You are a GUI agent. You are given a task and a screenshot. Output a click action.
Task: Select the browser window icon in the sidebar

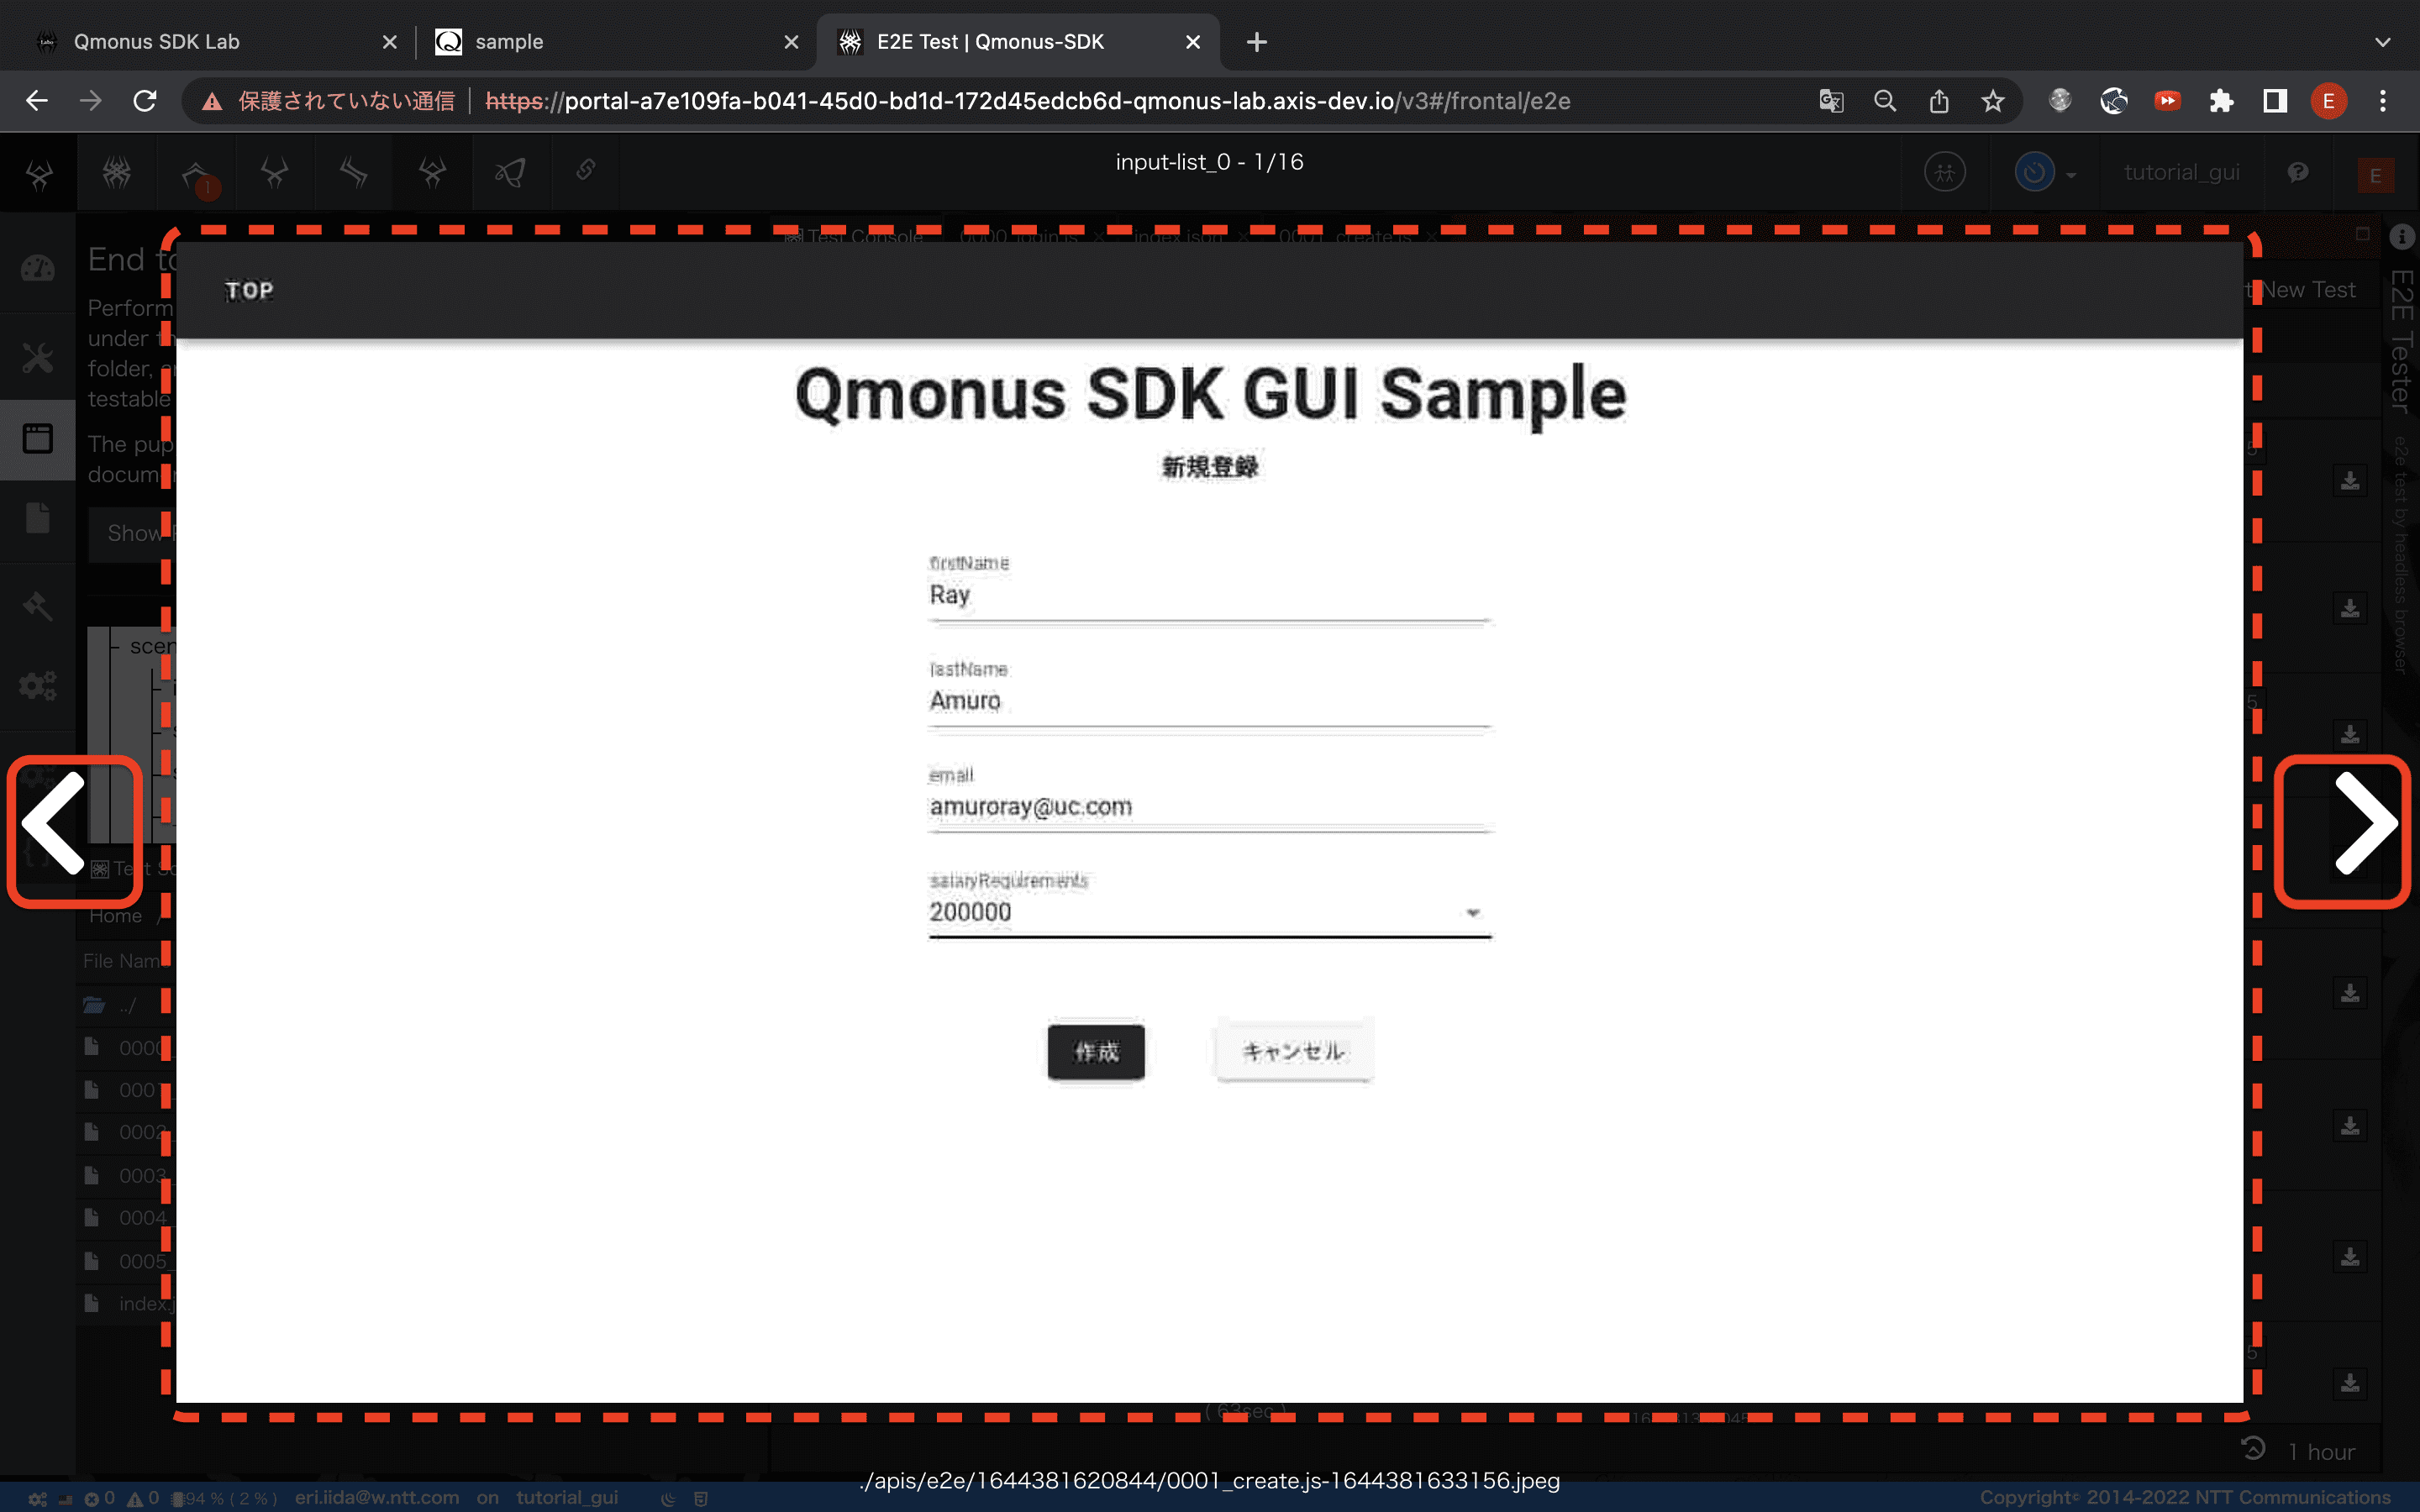click(x=38, y=438)
